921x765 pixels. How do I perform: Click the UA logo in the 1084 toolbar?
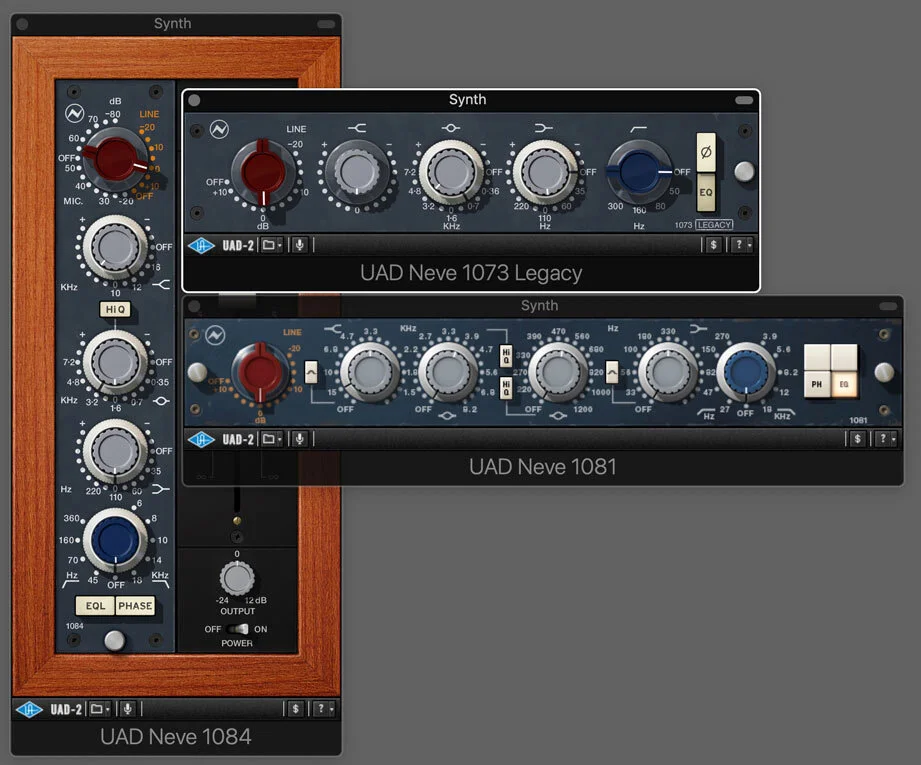29,709
